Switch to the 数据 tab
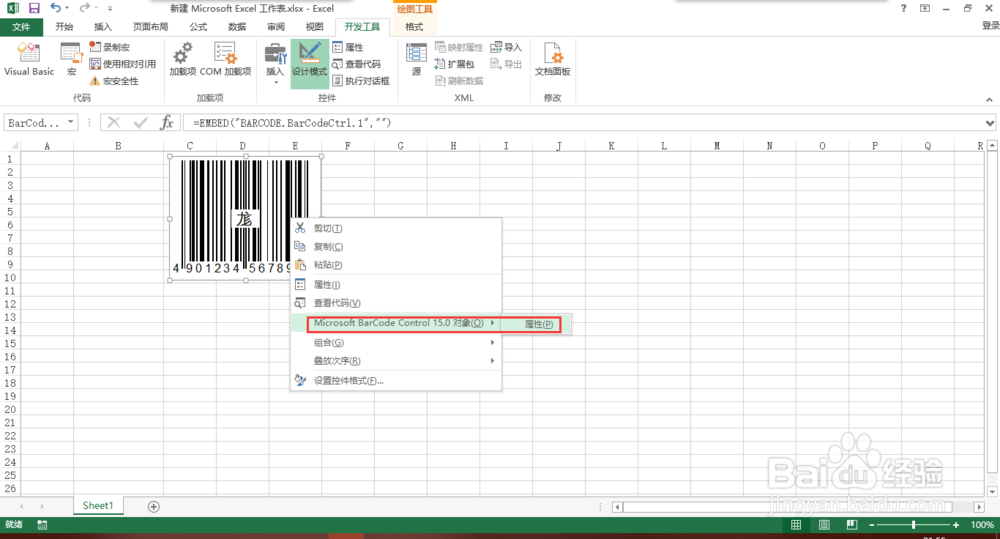The height and width of the screenshot is (539, 1000). coord(237,27)
